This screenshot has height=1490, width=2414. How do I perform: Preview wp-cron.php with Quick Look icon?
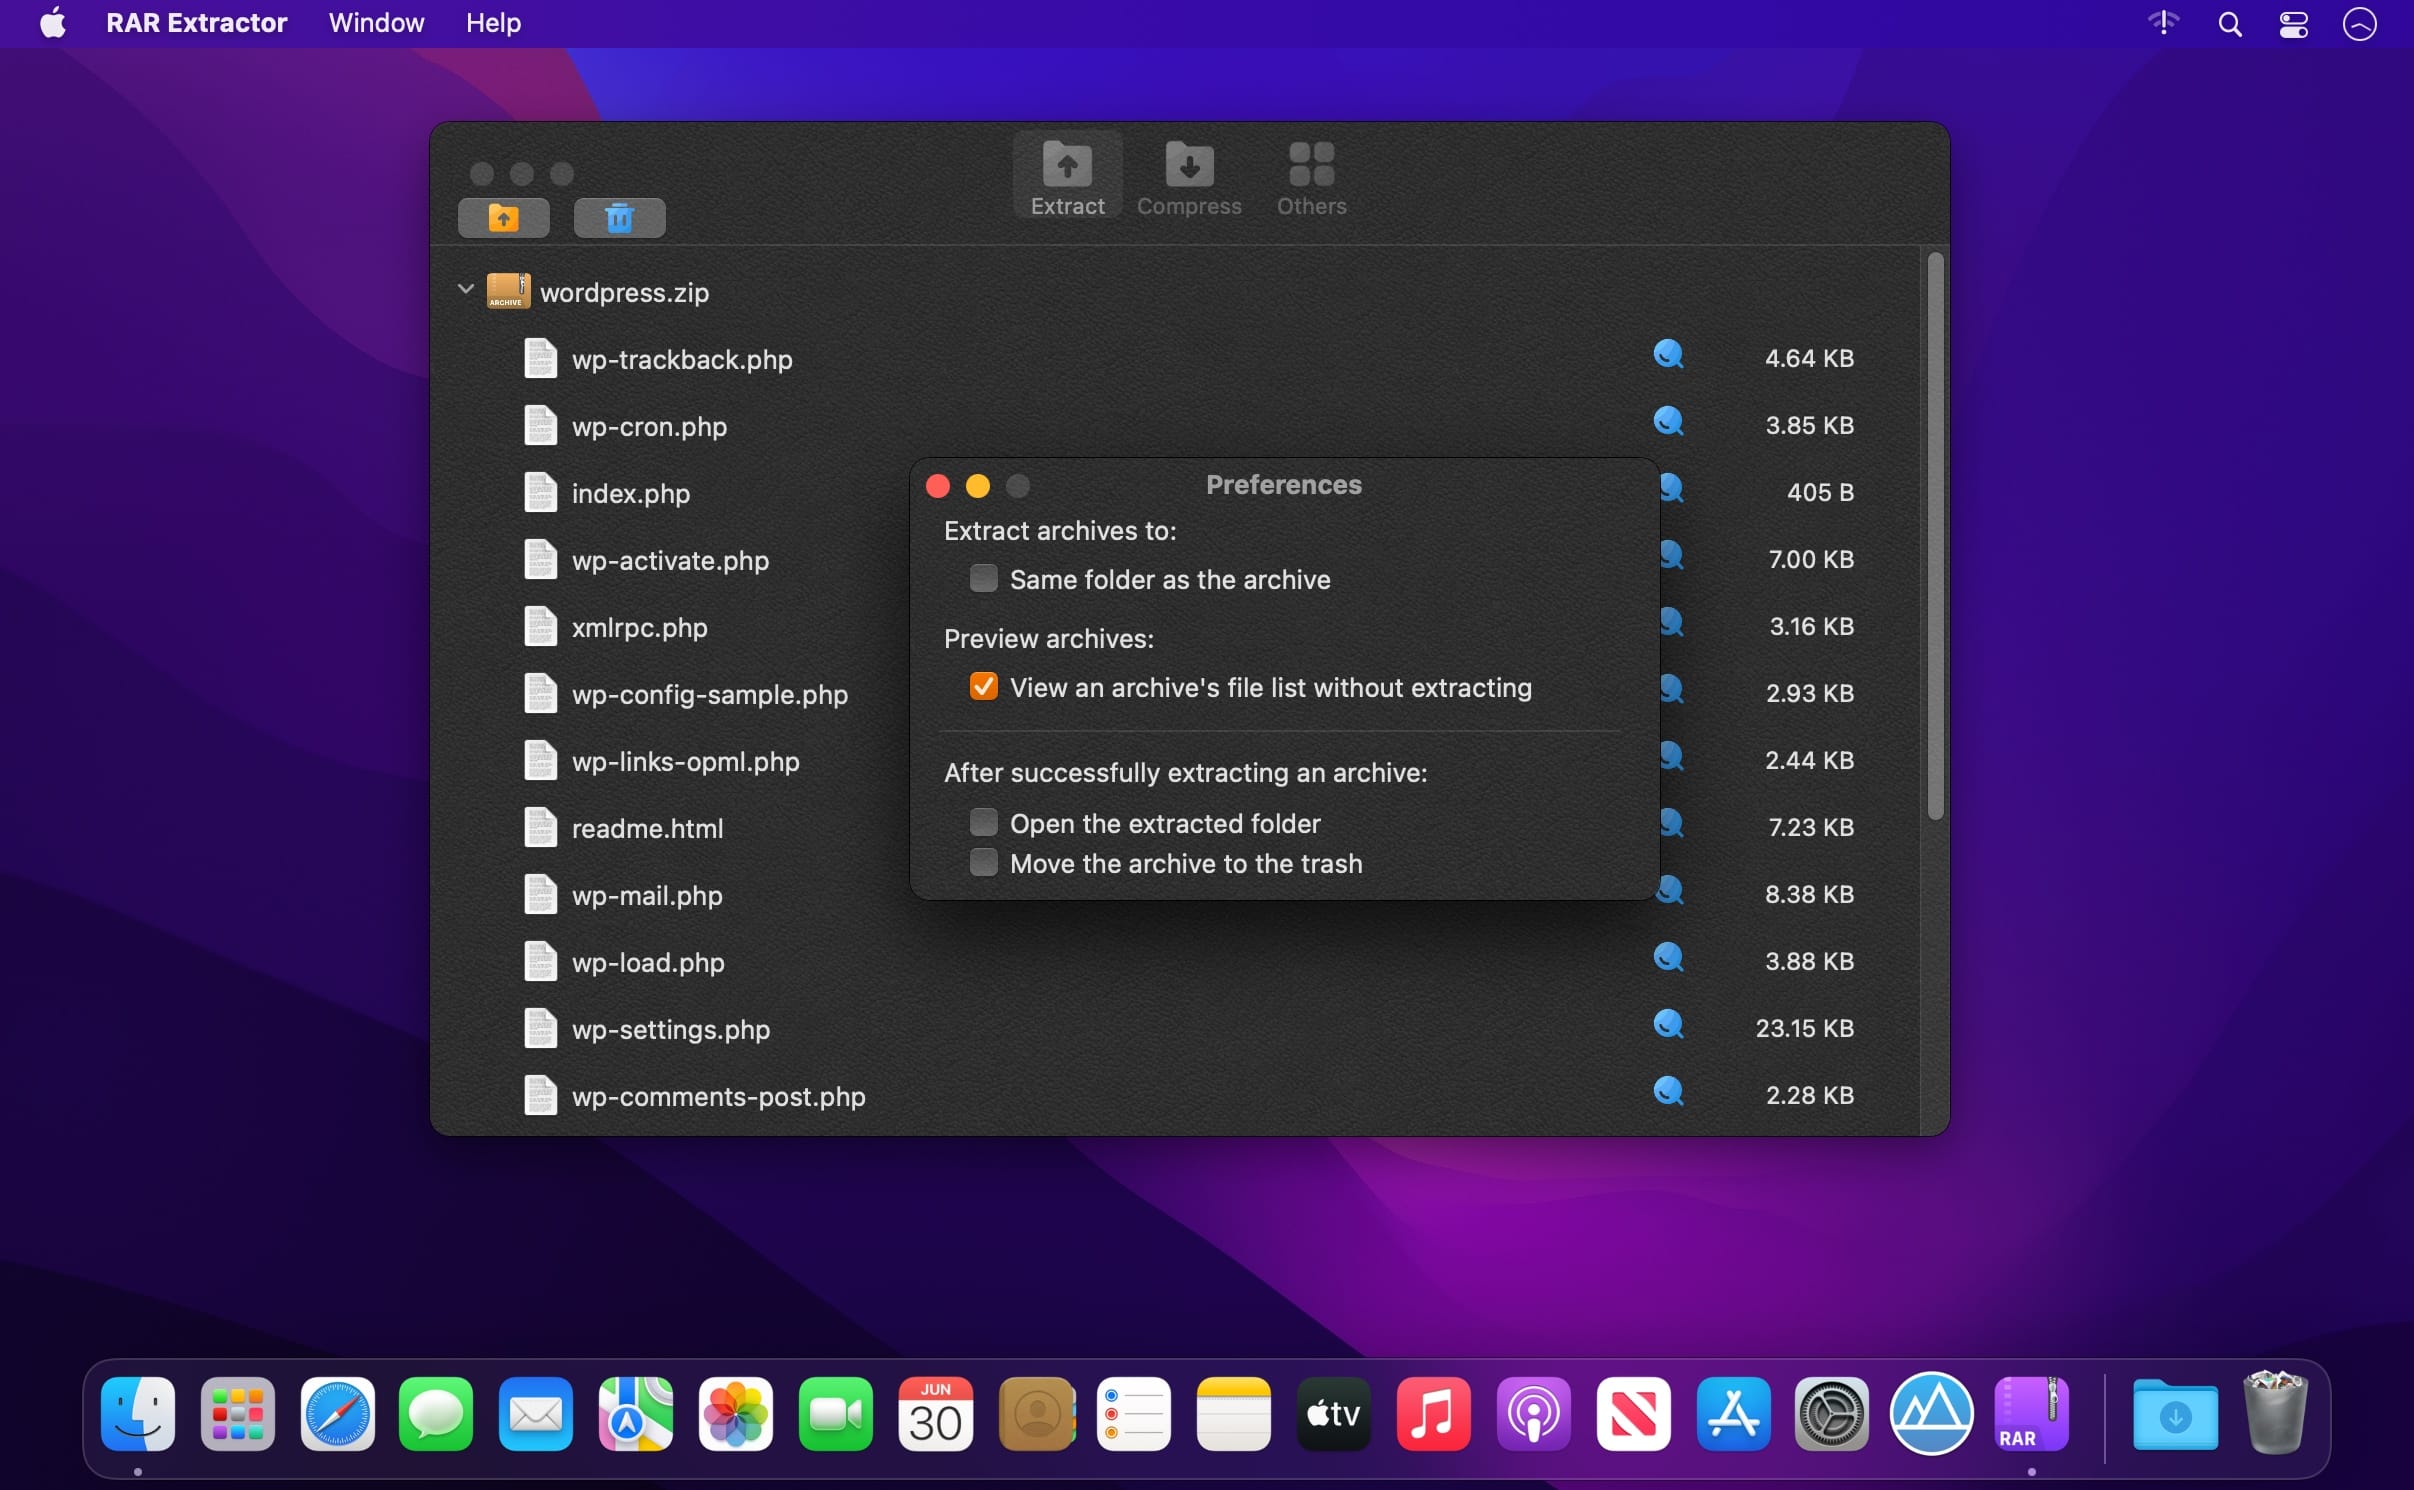click(1668, 422)
